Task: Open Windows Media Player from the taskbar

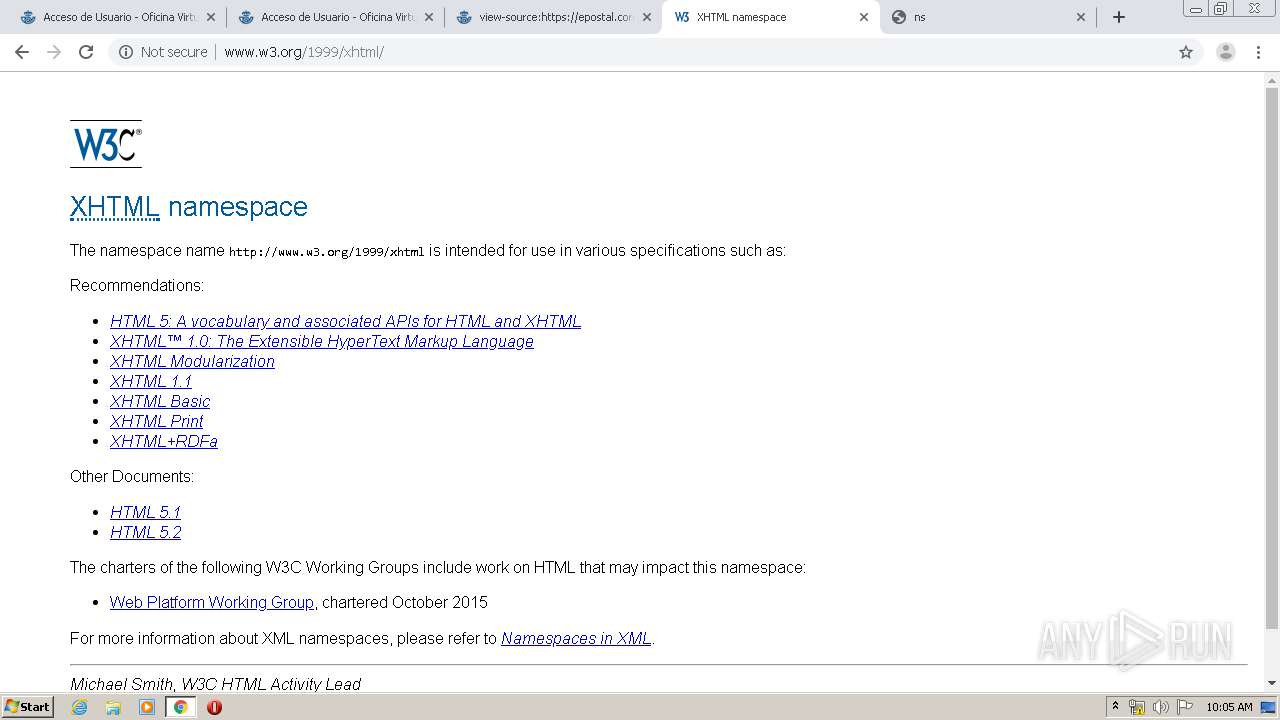Action: [x=147, y=707]
